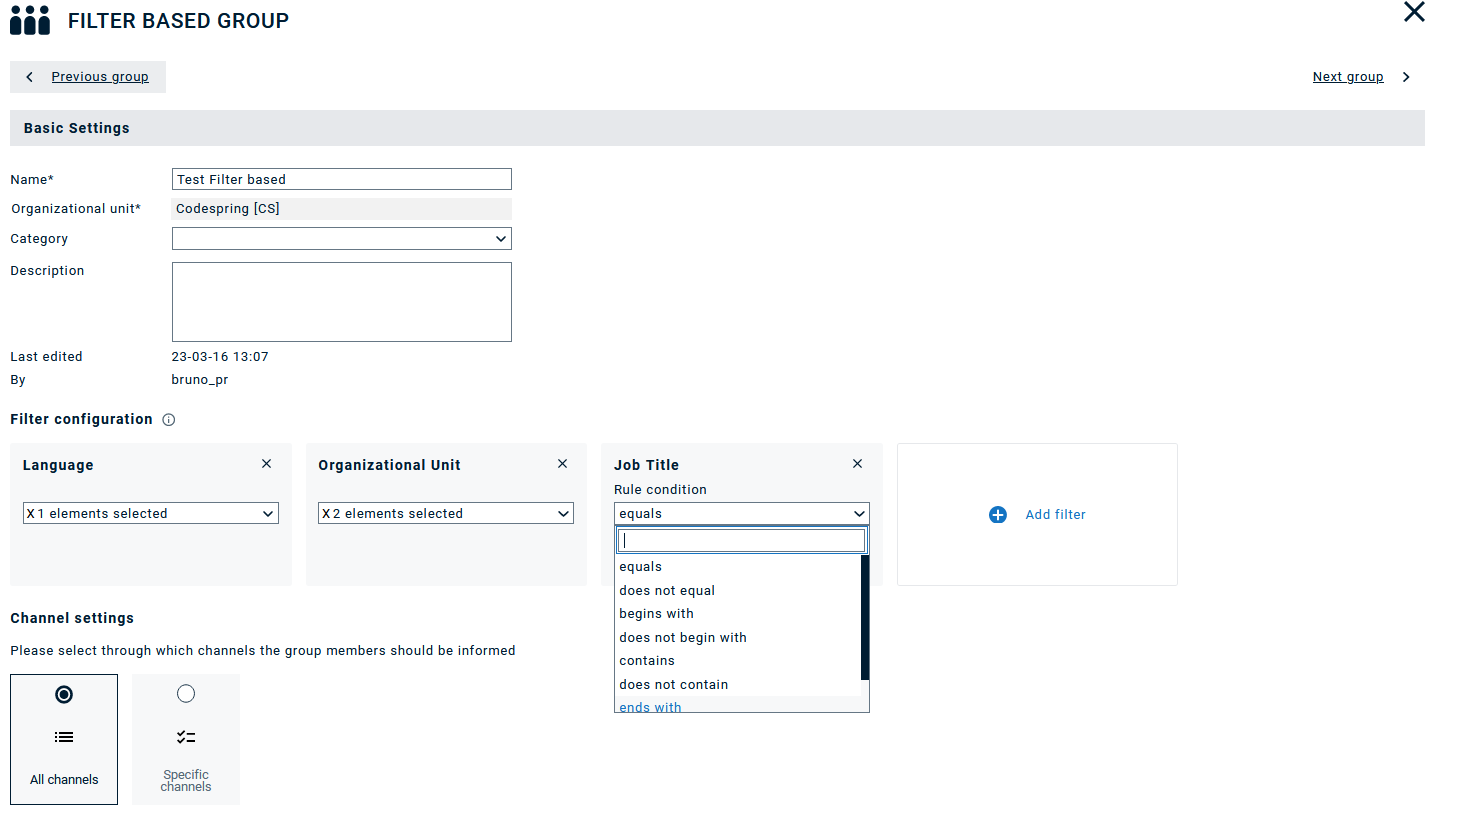Choose 'equals' from the rule list
1463x818 pixels.
(x=738, y=567)
